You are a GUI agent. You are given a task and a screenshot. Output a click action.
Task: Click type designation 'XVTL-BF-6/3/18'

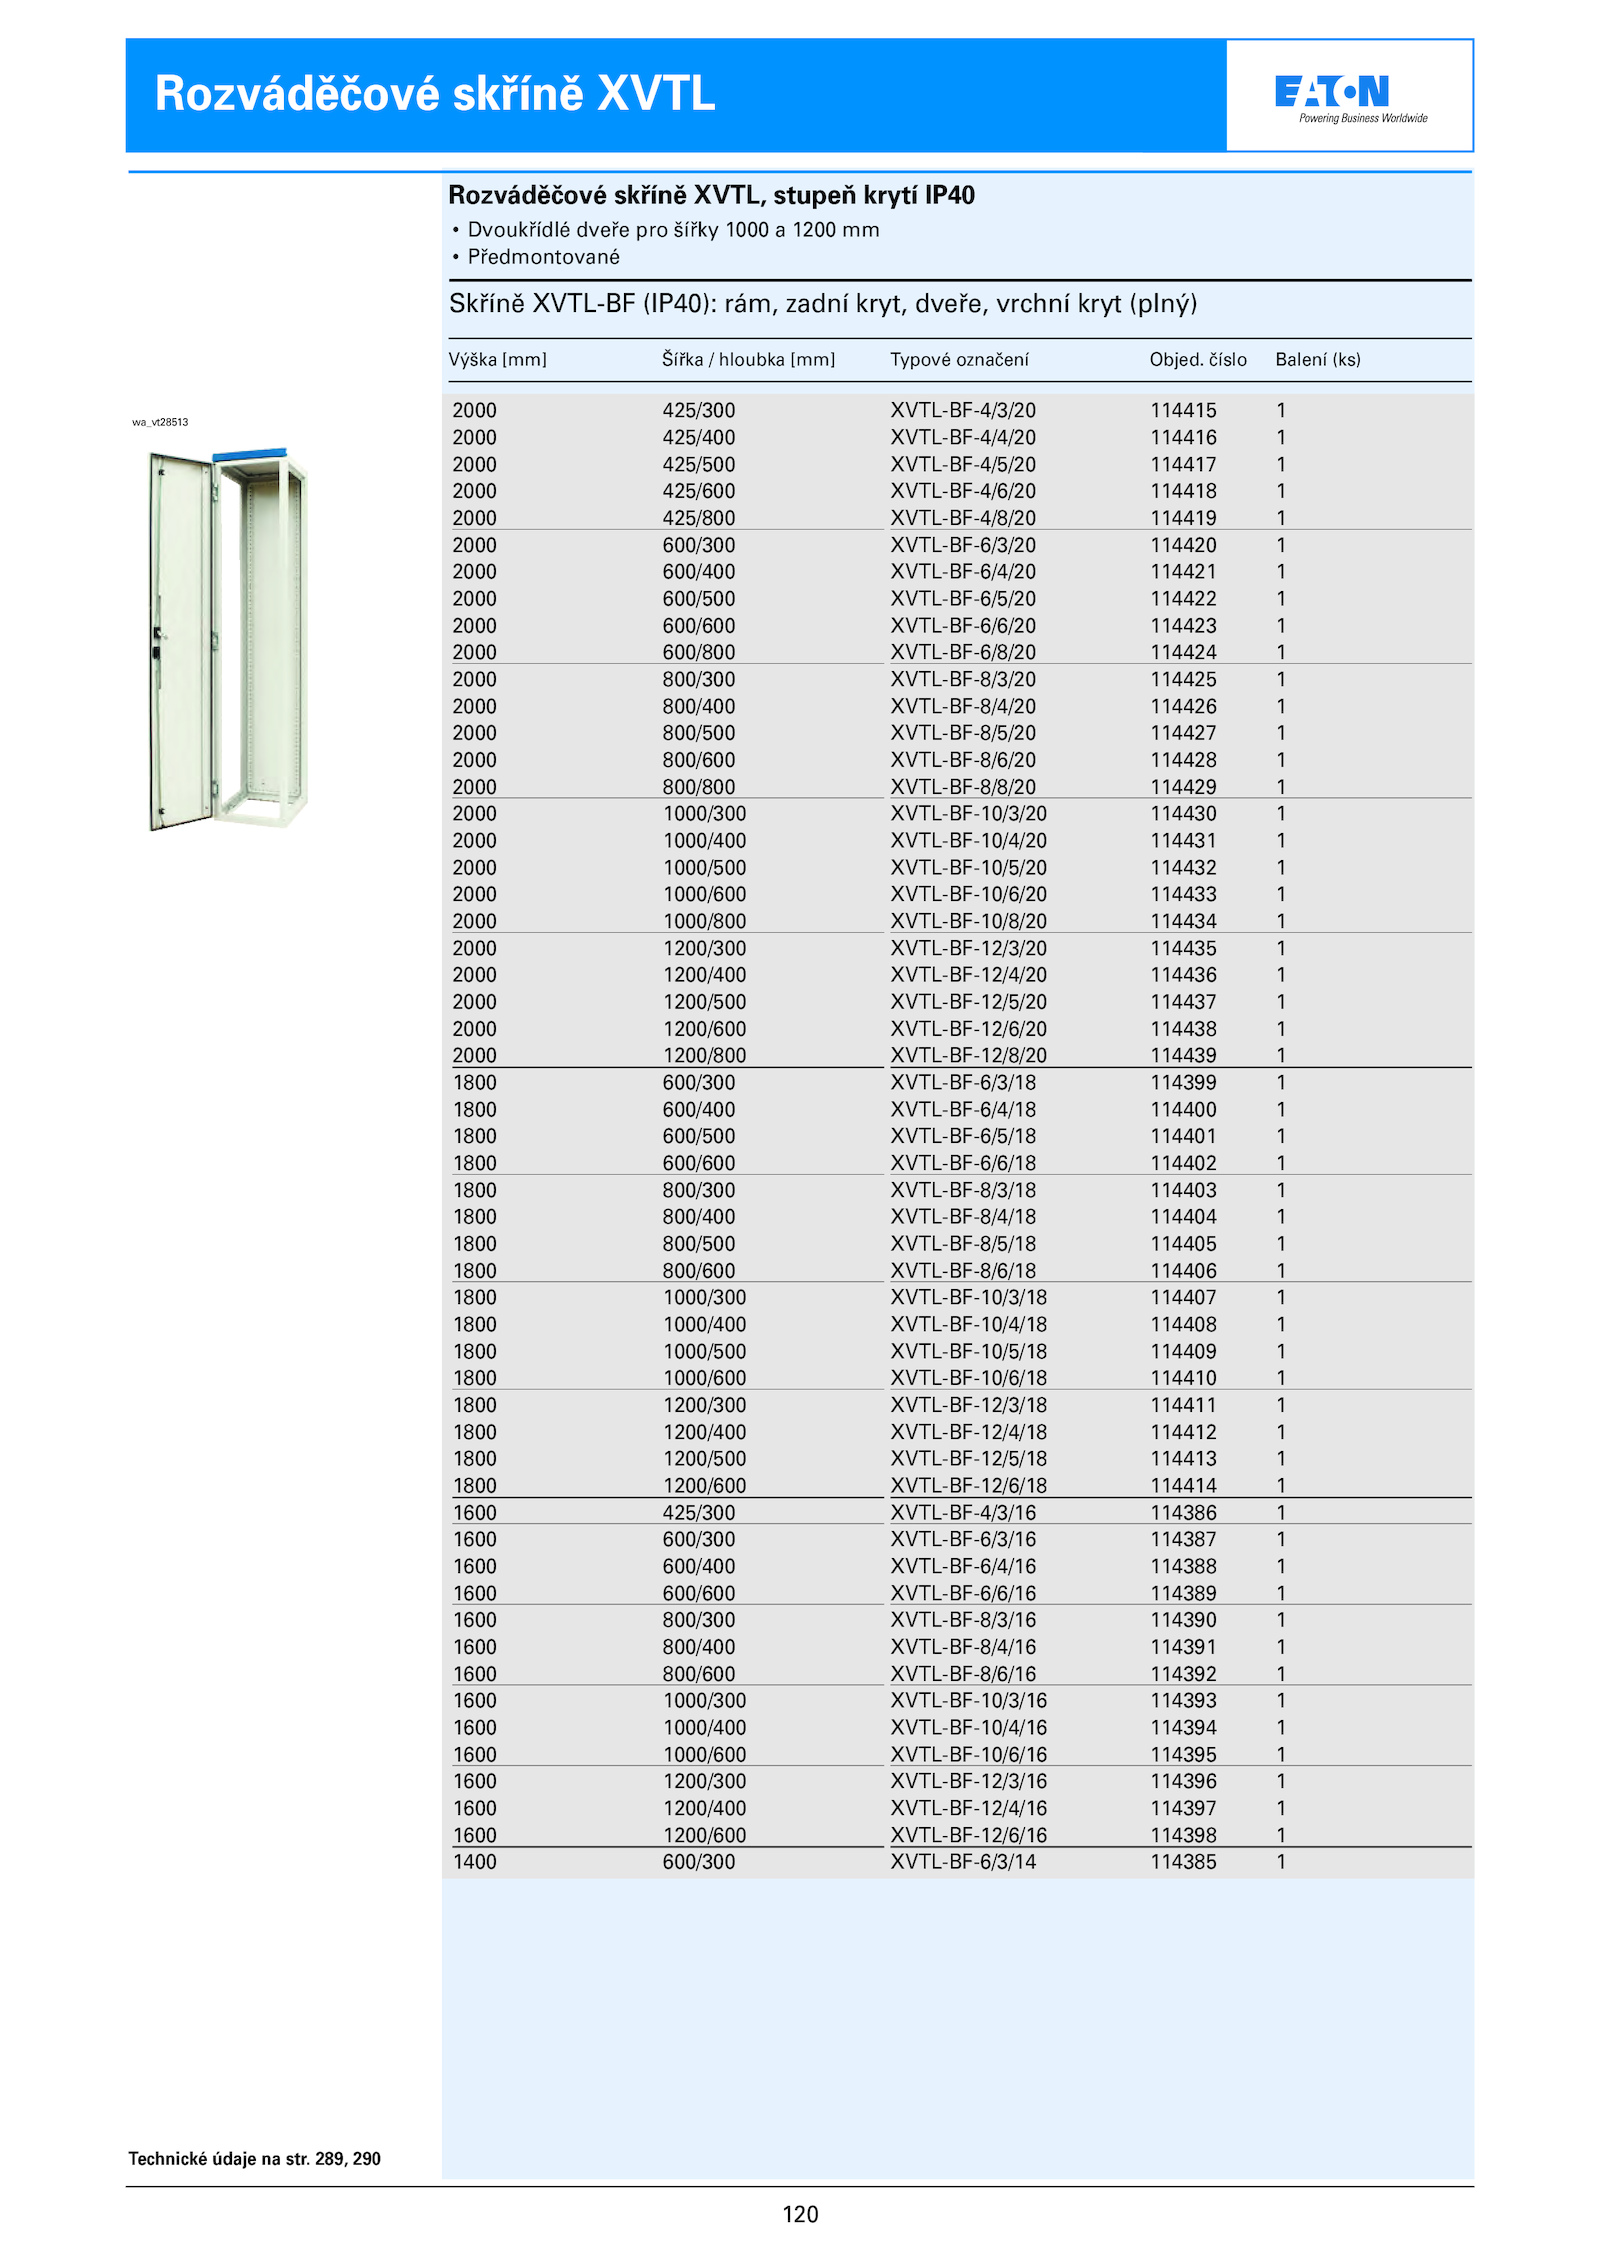[963, 1083]
